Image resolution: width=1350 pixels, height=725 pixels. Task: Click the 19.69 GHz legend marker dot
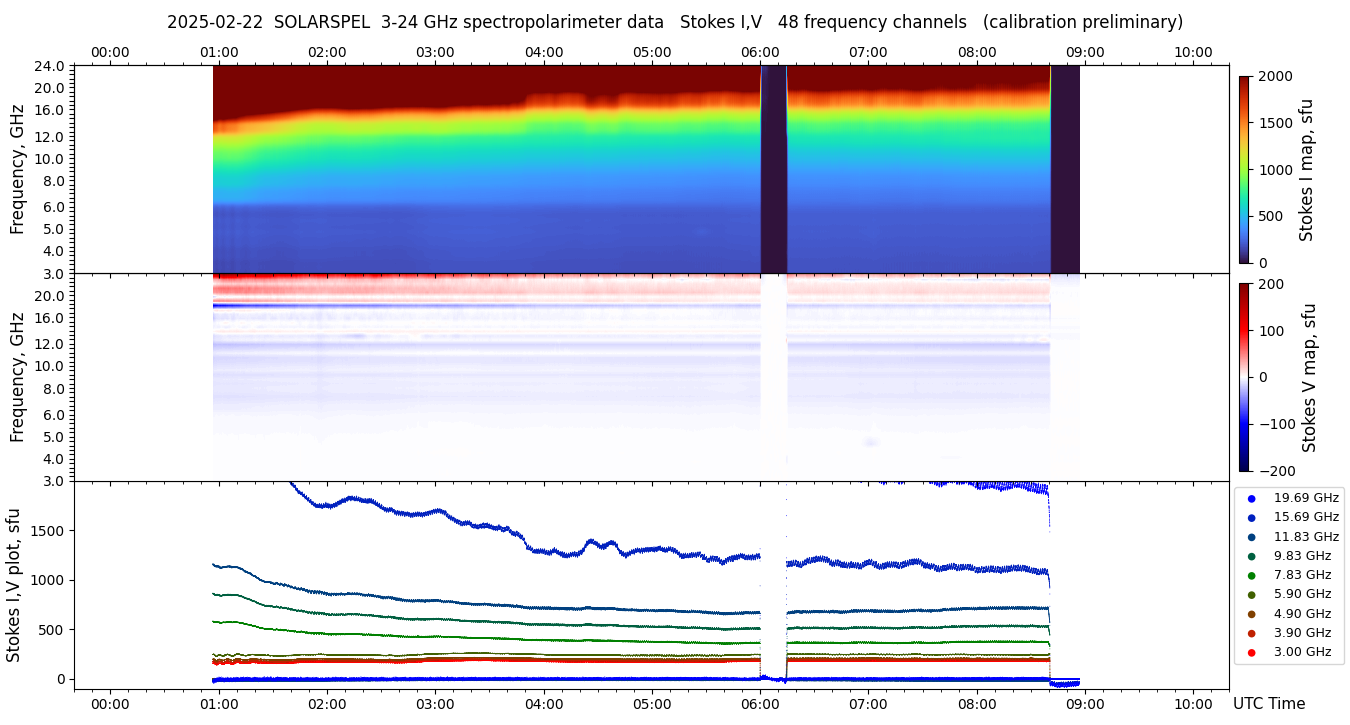[x=1251, y=498]
